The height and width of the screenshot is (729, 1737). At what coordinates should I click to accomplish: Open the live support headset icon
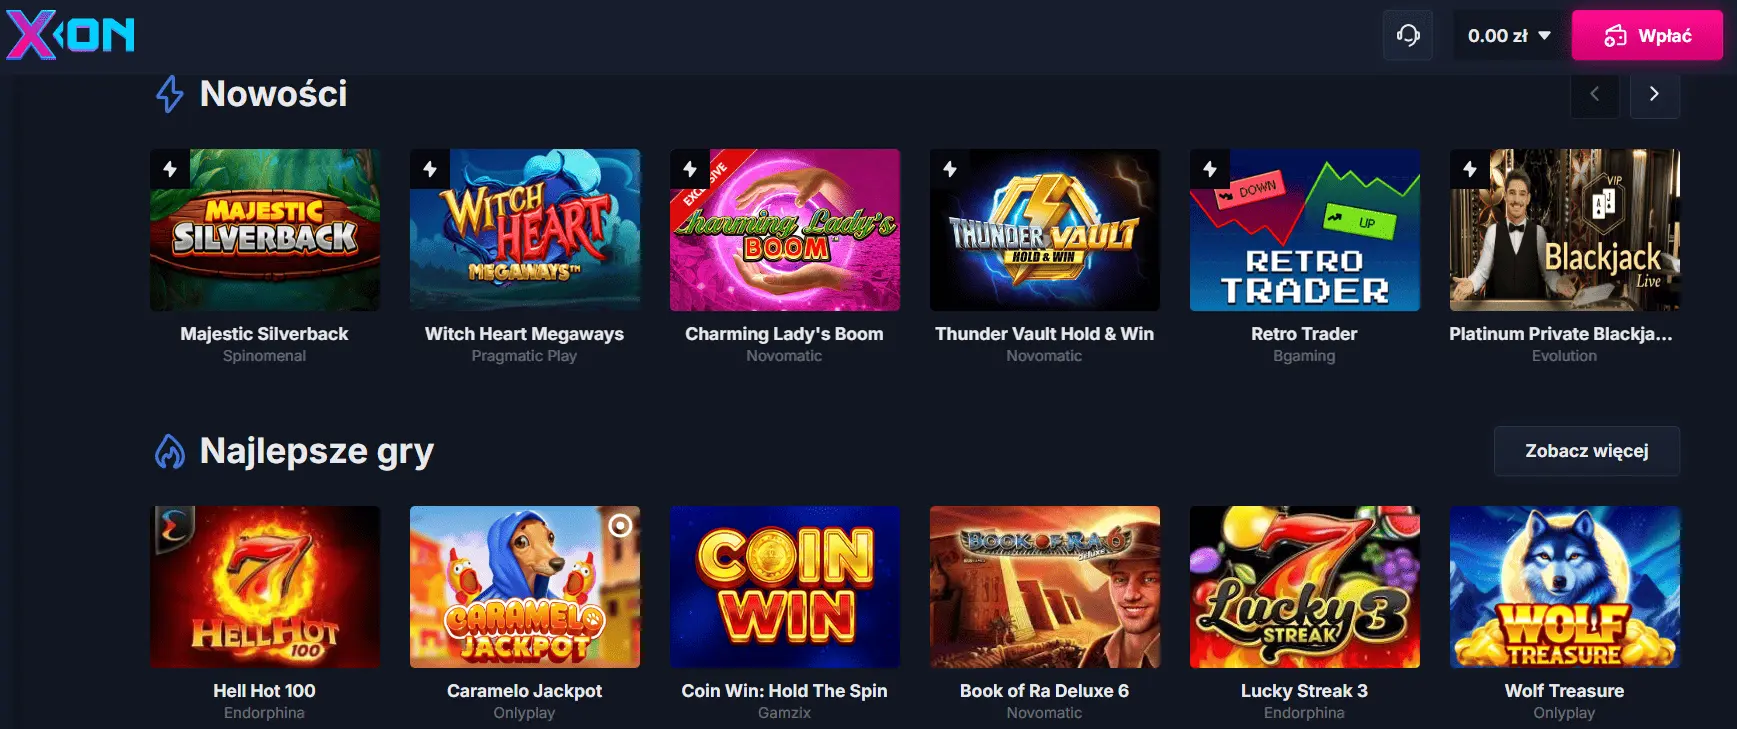(x=1408, y=36)
